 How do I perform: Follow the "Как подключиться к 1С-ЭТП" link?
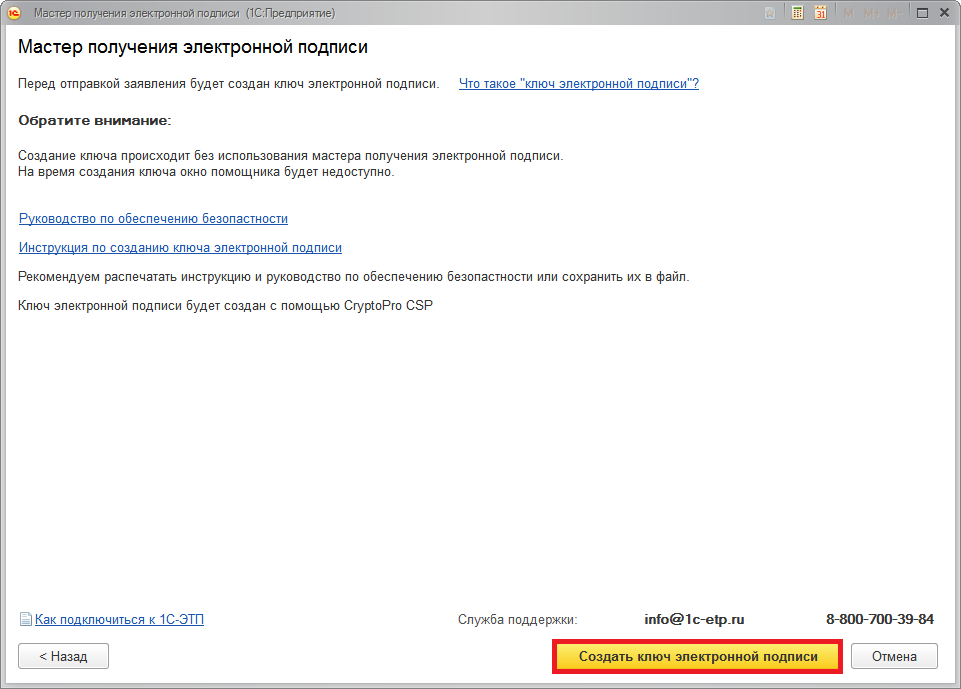(x=119, y=620)
